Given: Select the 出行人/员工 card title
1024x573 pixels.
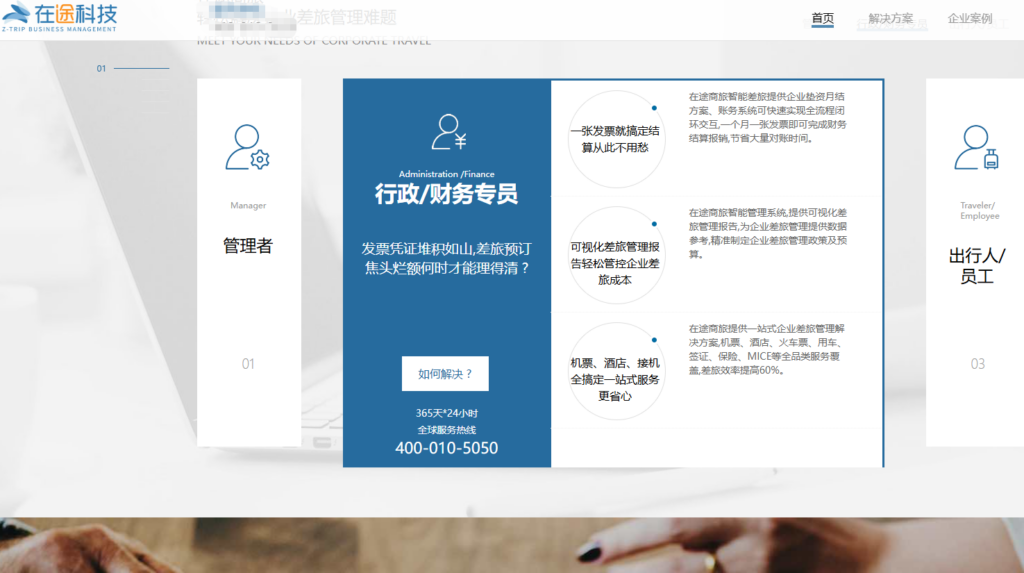Looking at the screenshot, I should click(977, 266).
